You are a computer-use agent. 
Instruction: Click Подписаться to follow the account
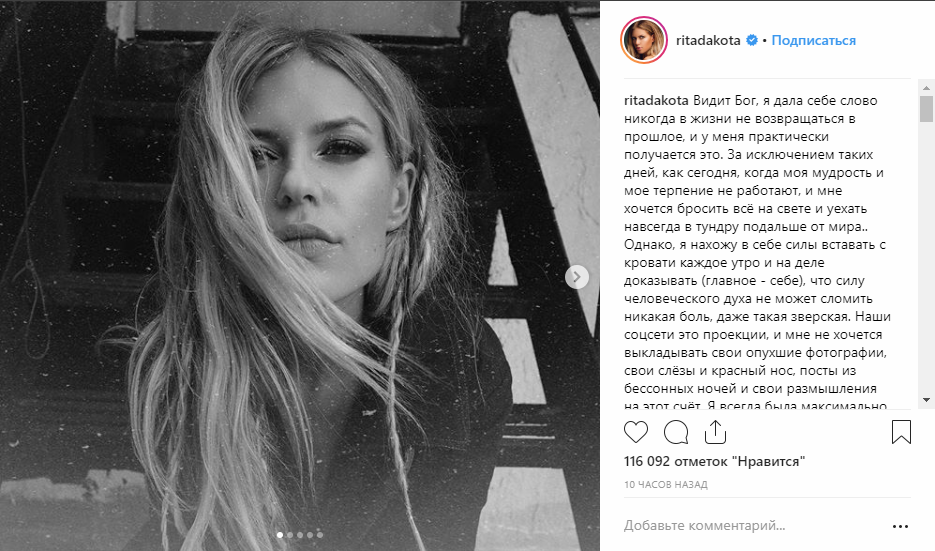[813, 41]
